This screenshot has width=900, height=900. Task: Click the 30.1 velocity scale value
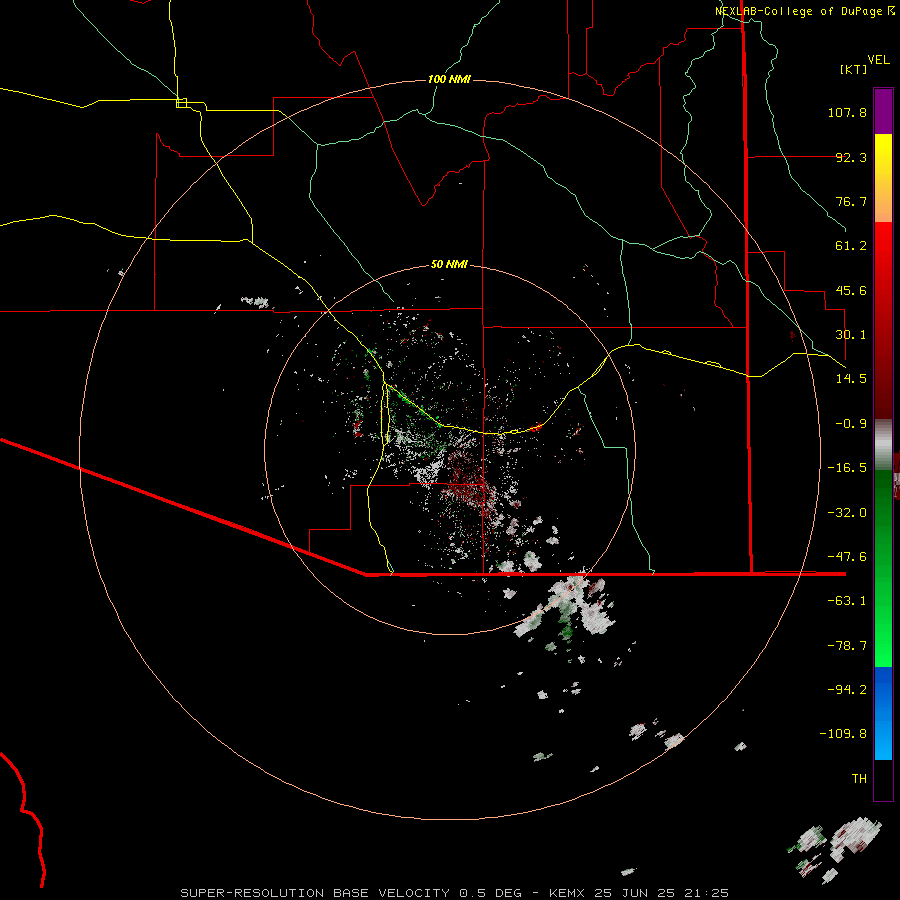851,335
